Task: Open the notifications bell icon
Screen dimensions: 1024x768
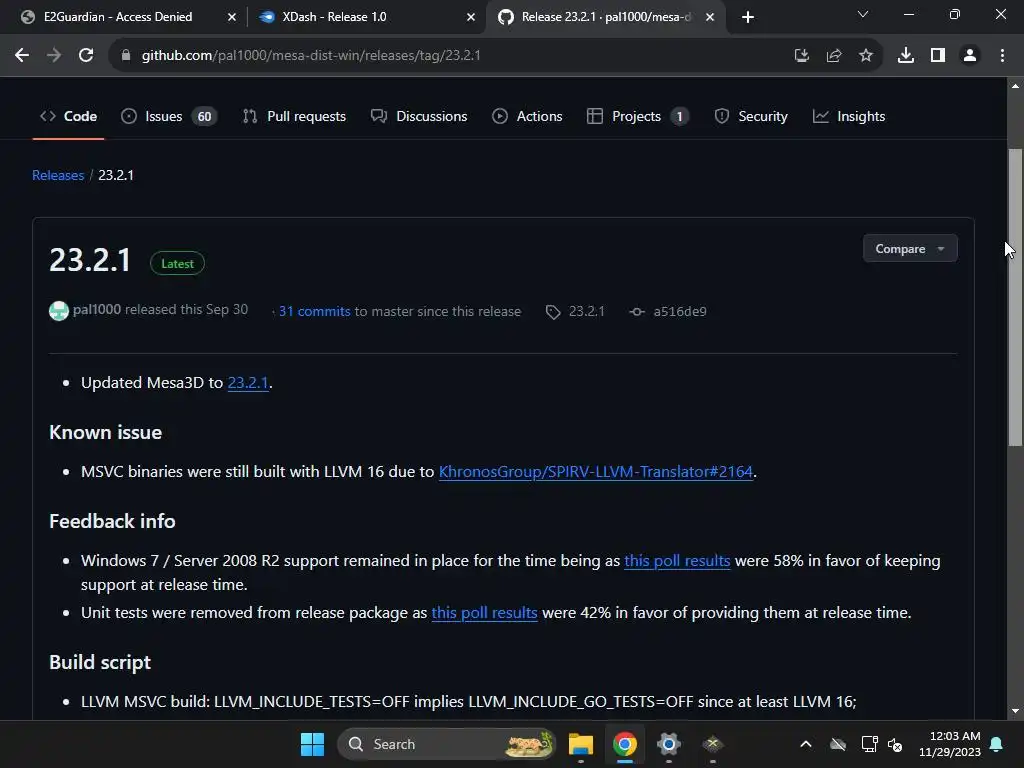Action: pyautogui.click(x=997, y=744)
